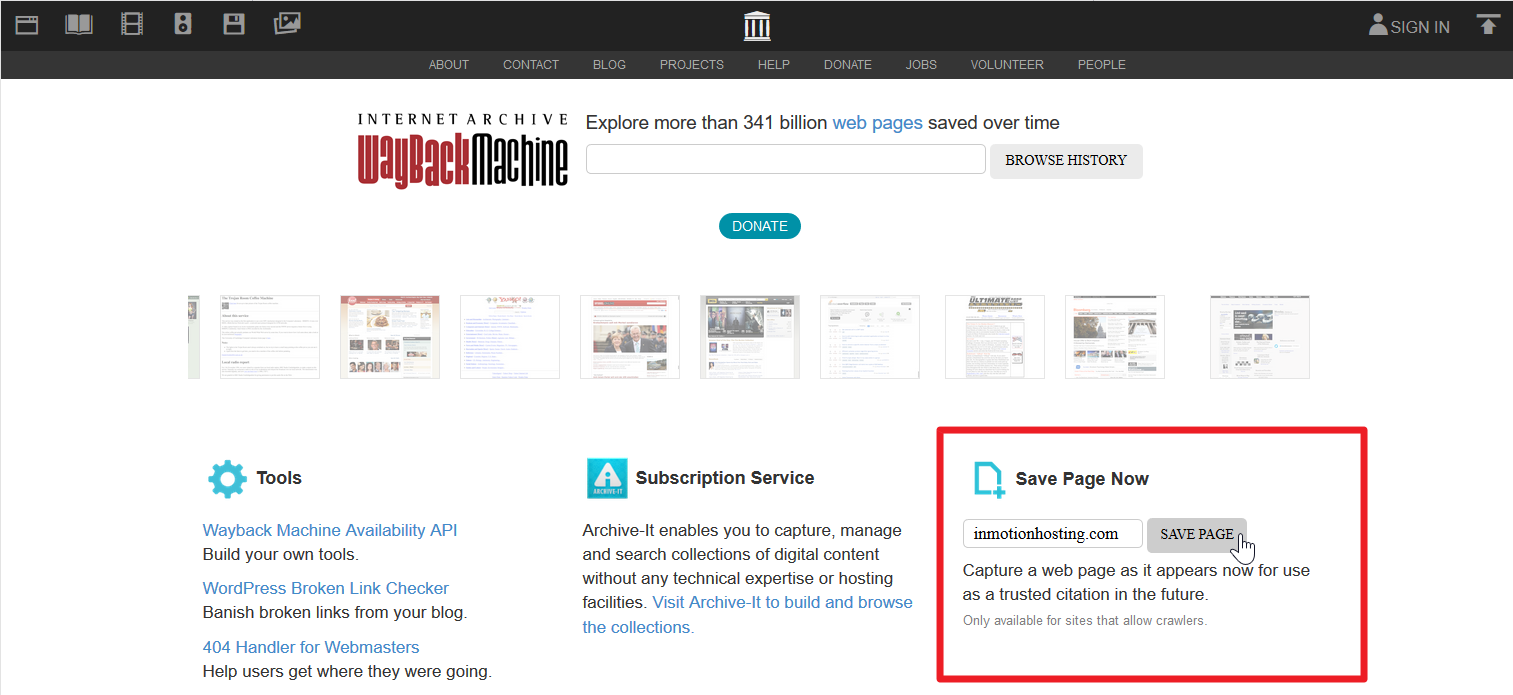Open the Web section icon in top bar
The width and height of the screenshot is (1513, 695).
pyautogui.click(x=27, y=25)
